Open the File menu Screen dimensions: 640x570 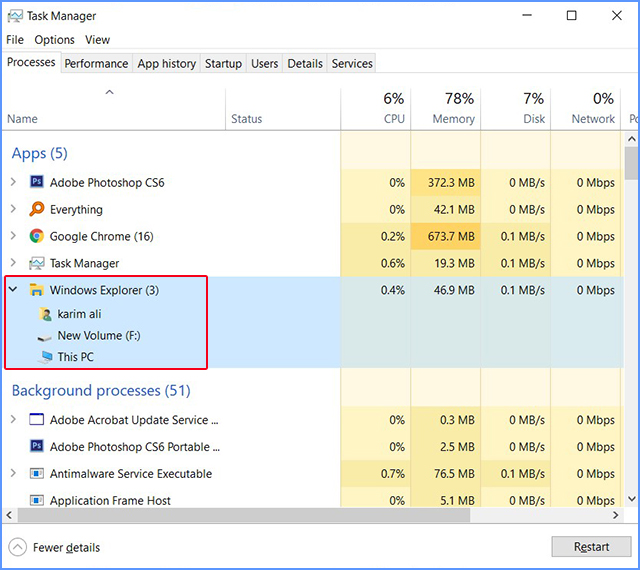[x=15, y=40]
